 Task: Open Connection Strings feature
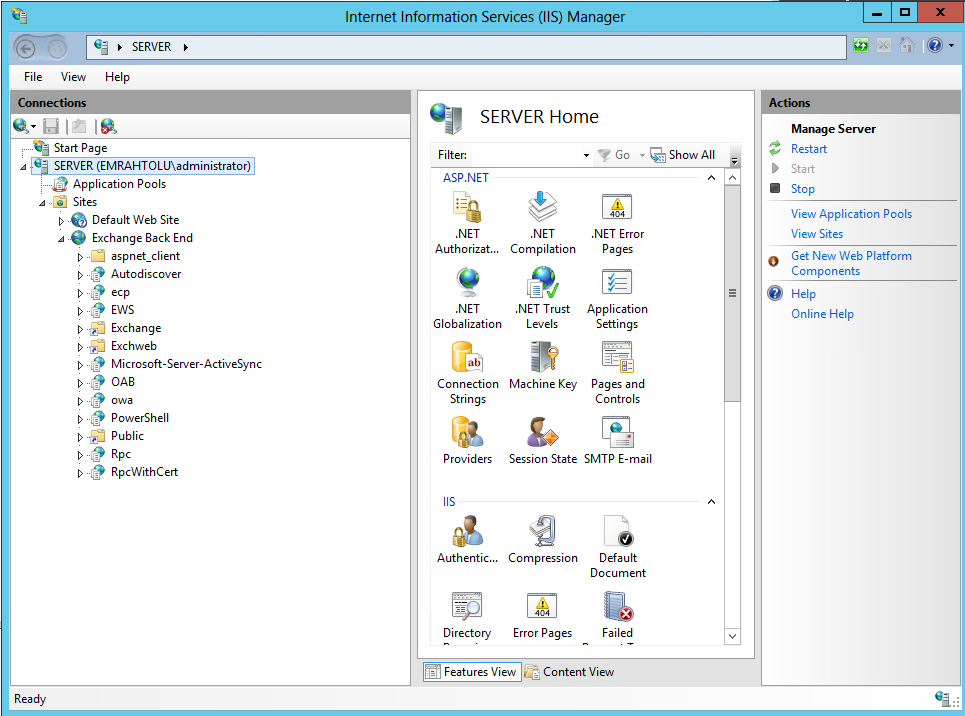click(467, 373)
